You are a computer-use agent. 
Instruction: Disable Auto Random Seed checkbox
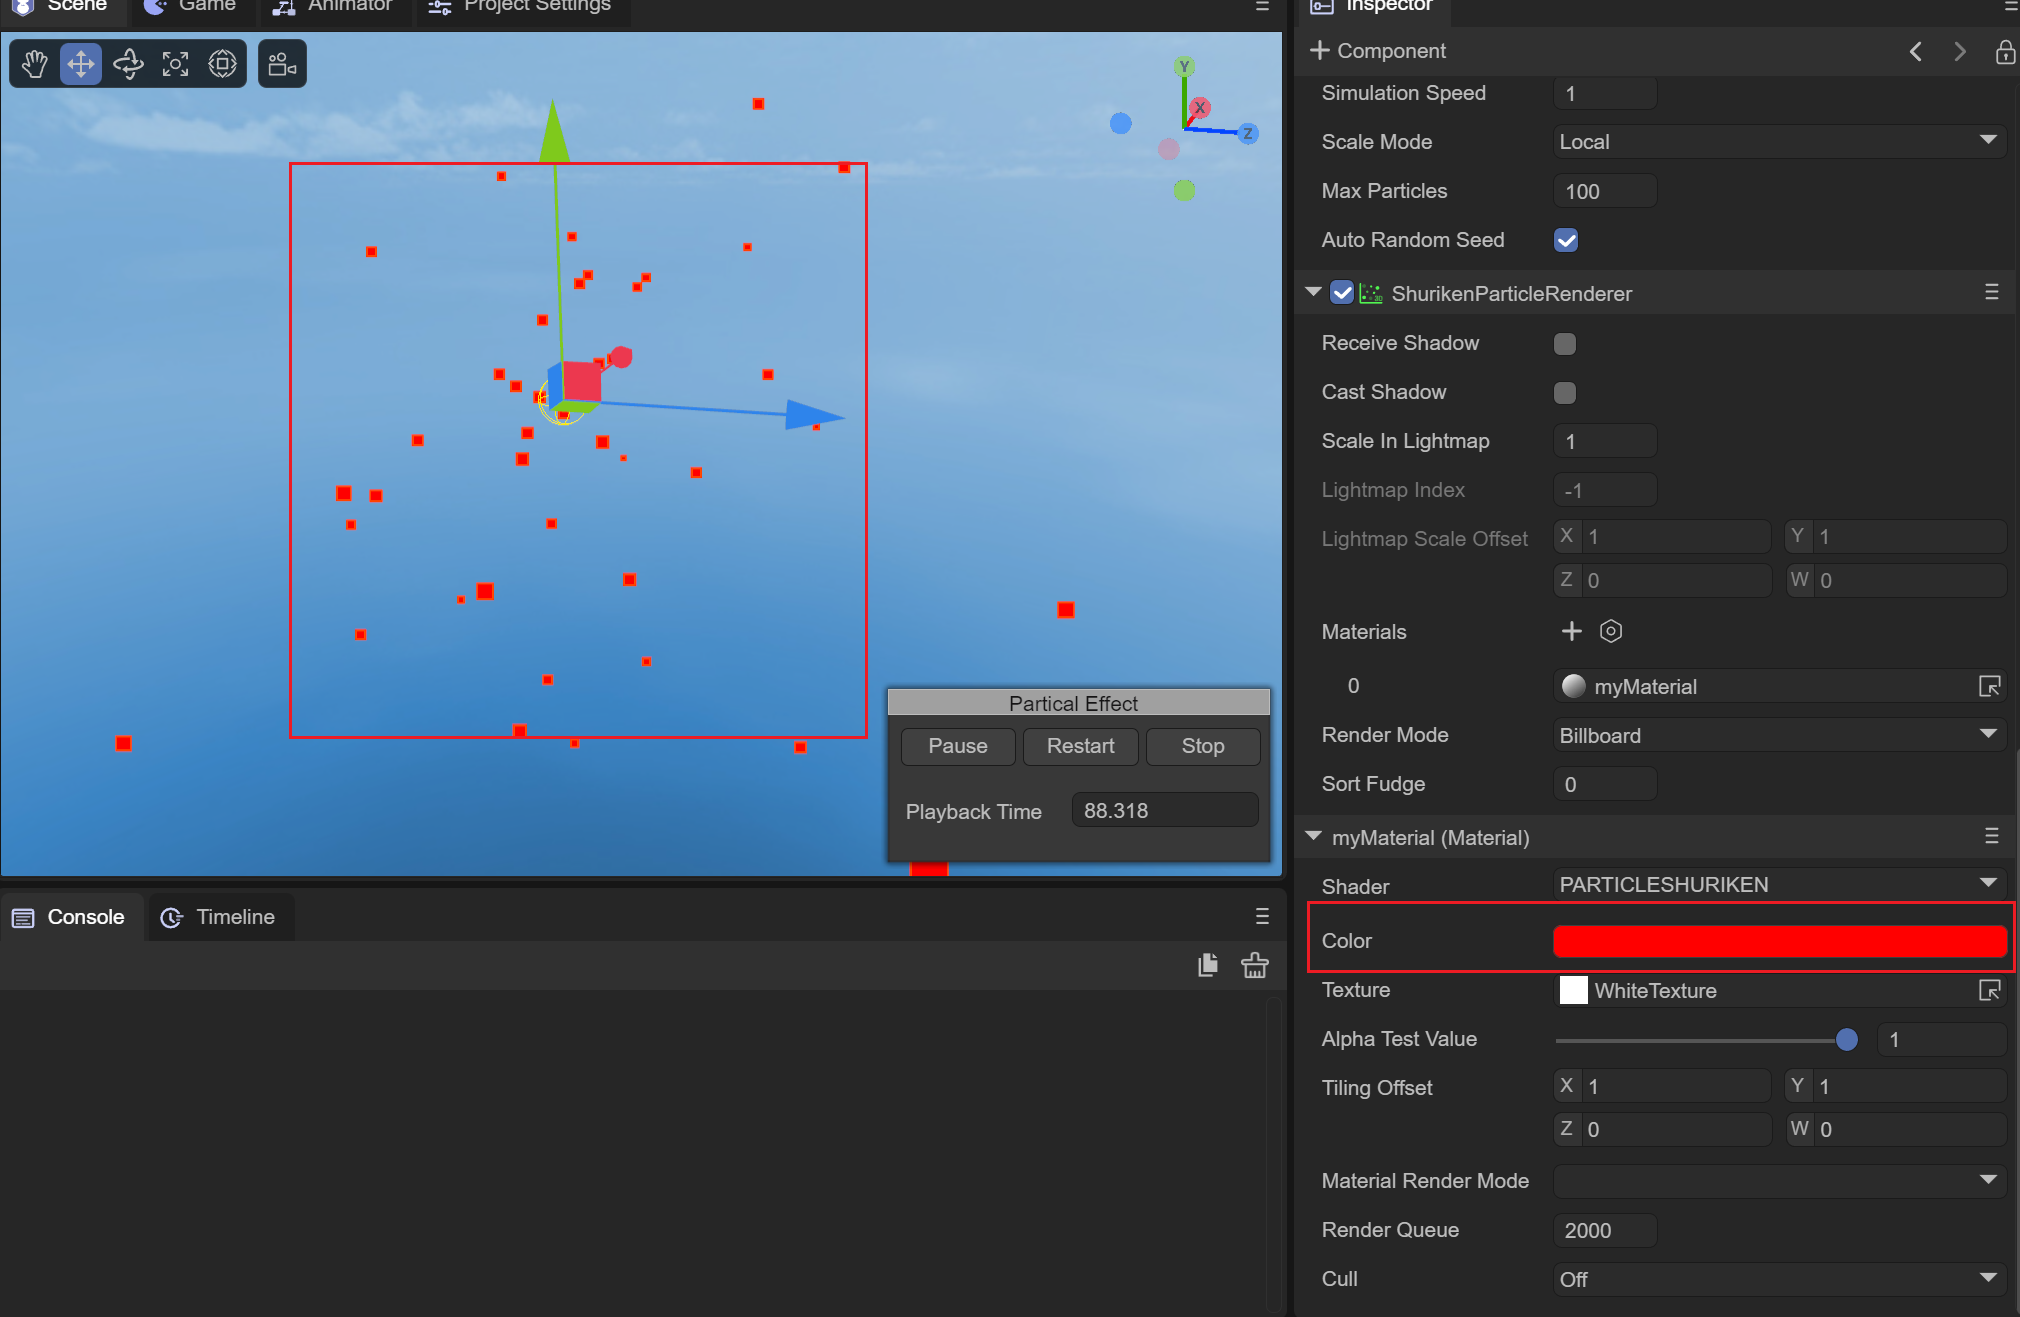coord(1566,240)
